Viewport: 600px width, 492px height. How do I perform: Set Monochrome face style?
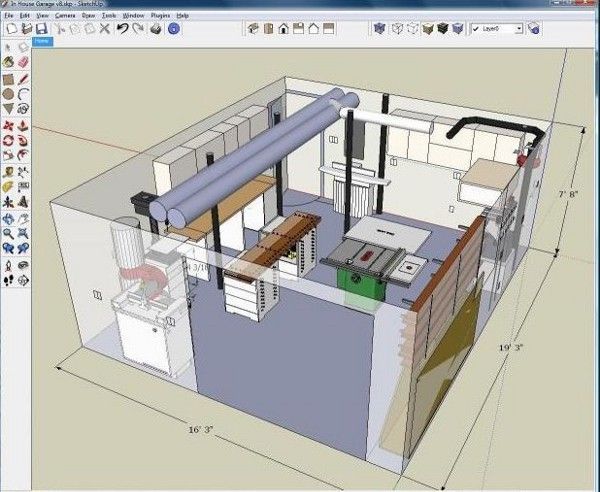pyautogui.click(x=458, y=29)
